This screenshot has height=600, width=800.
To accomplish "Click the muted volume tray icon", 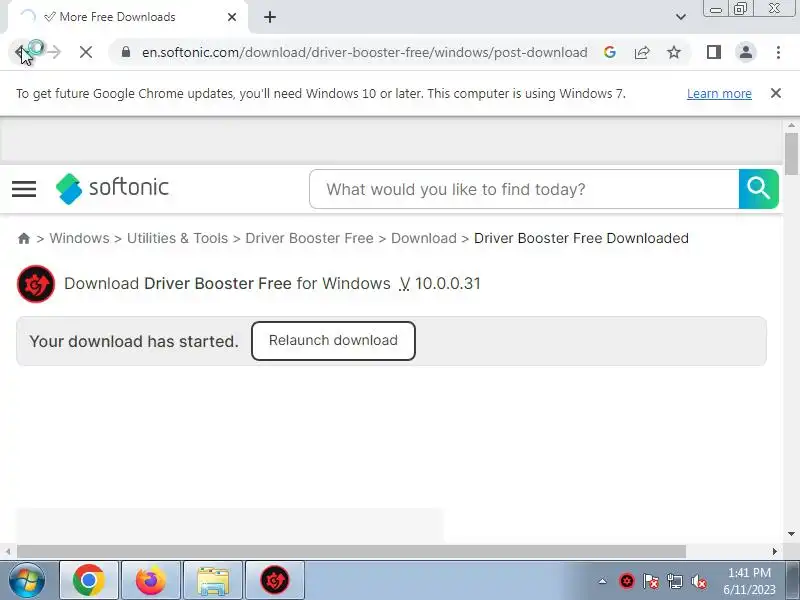I will coord(698,581).
